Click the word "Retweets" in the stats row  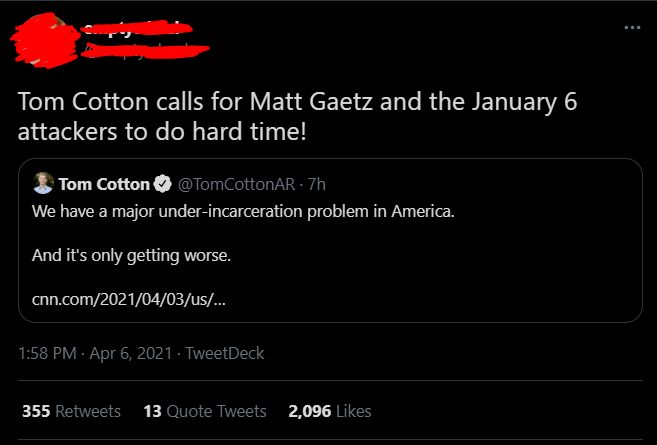tap(88, 411)
